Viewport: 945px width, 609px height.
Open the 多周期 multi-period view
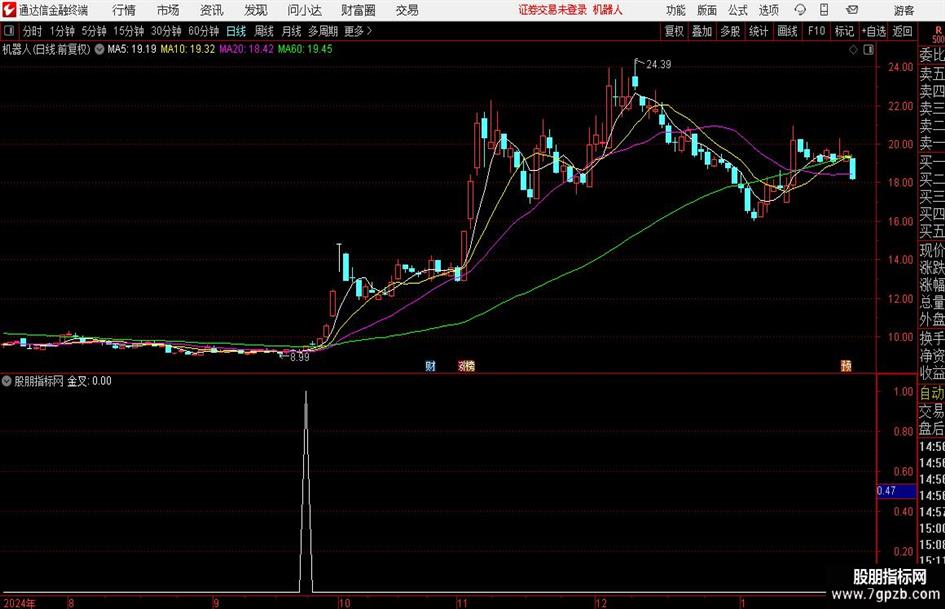323,31
